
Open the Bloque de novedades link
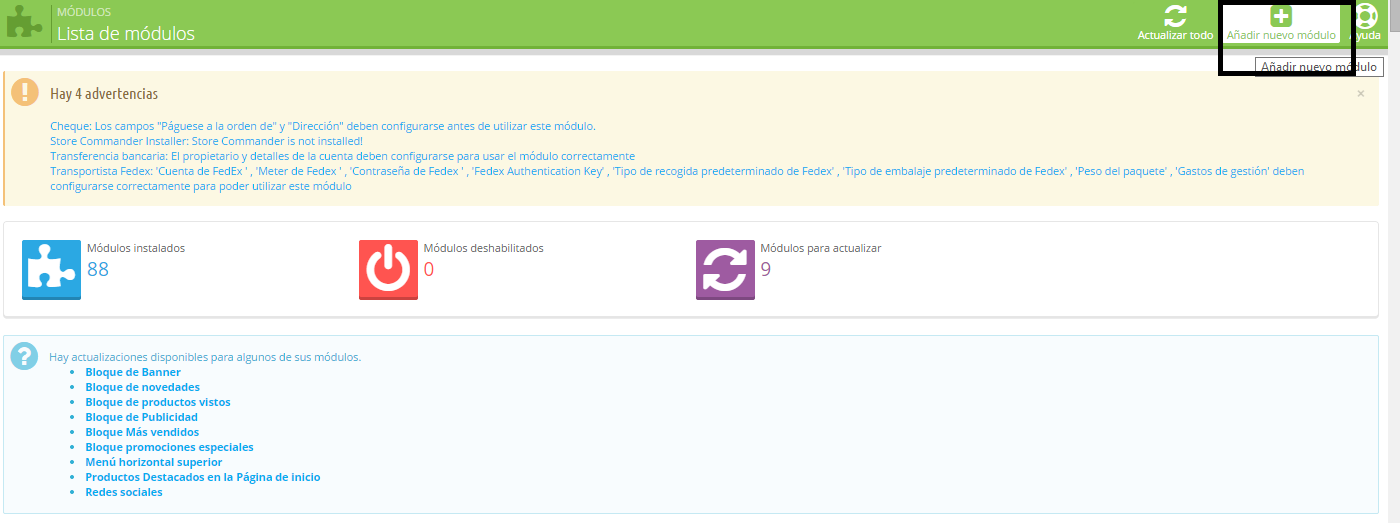tap(142, 387)
